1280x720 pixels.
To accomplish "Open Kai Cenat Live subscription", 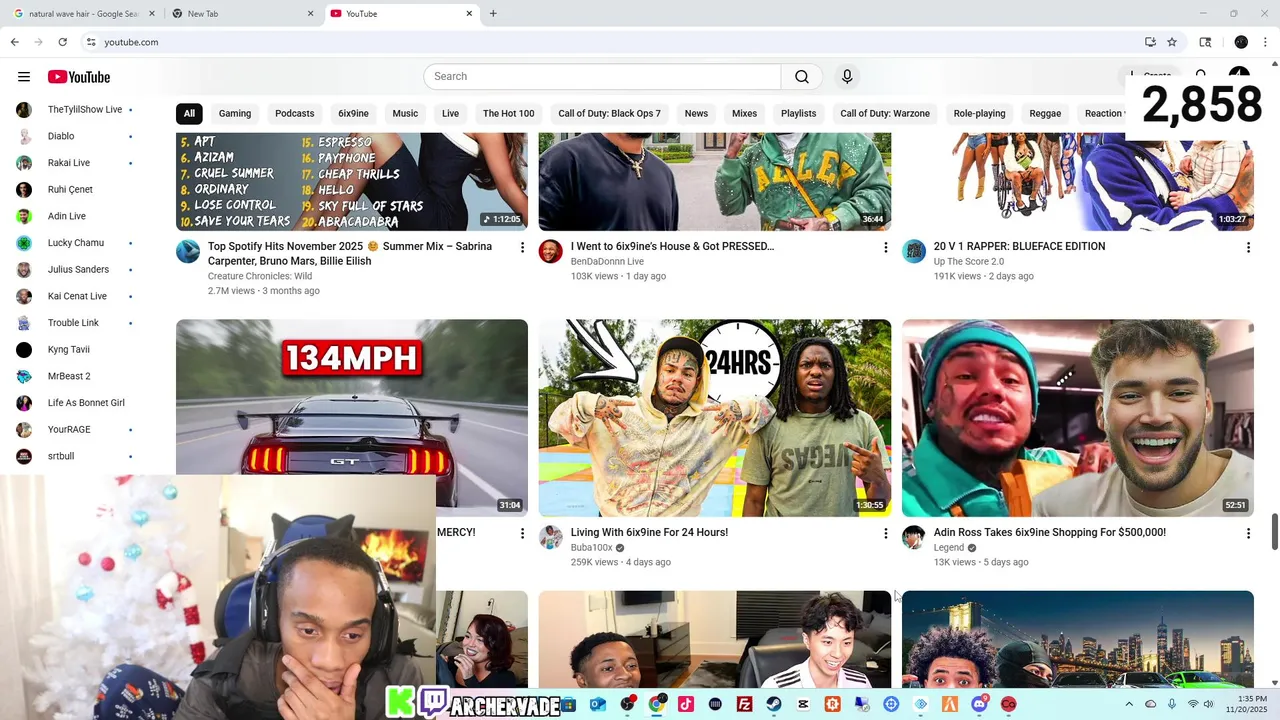I will 76,296.
